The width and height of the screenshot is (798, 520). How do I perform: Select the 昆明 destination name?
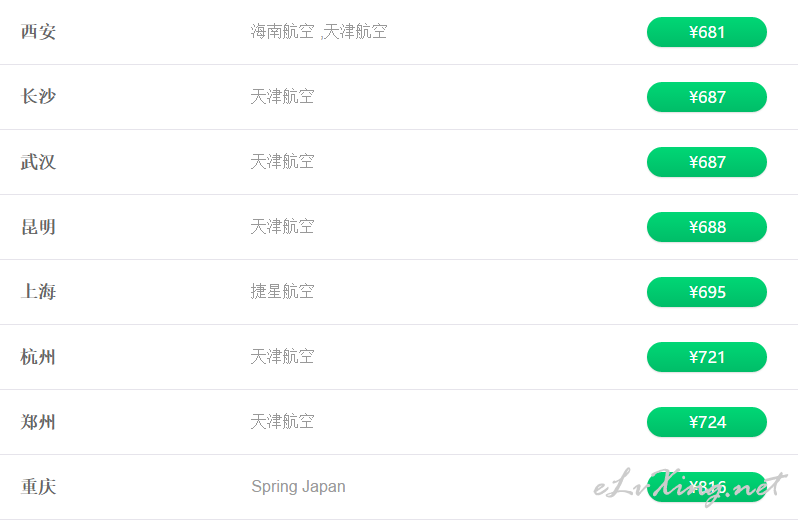point(38,227)
